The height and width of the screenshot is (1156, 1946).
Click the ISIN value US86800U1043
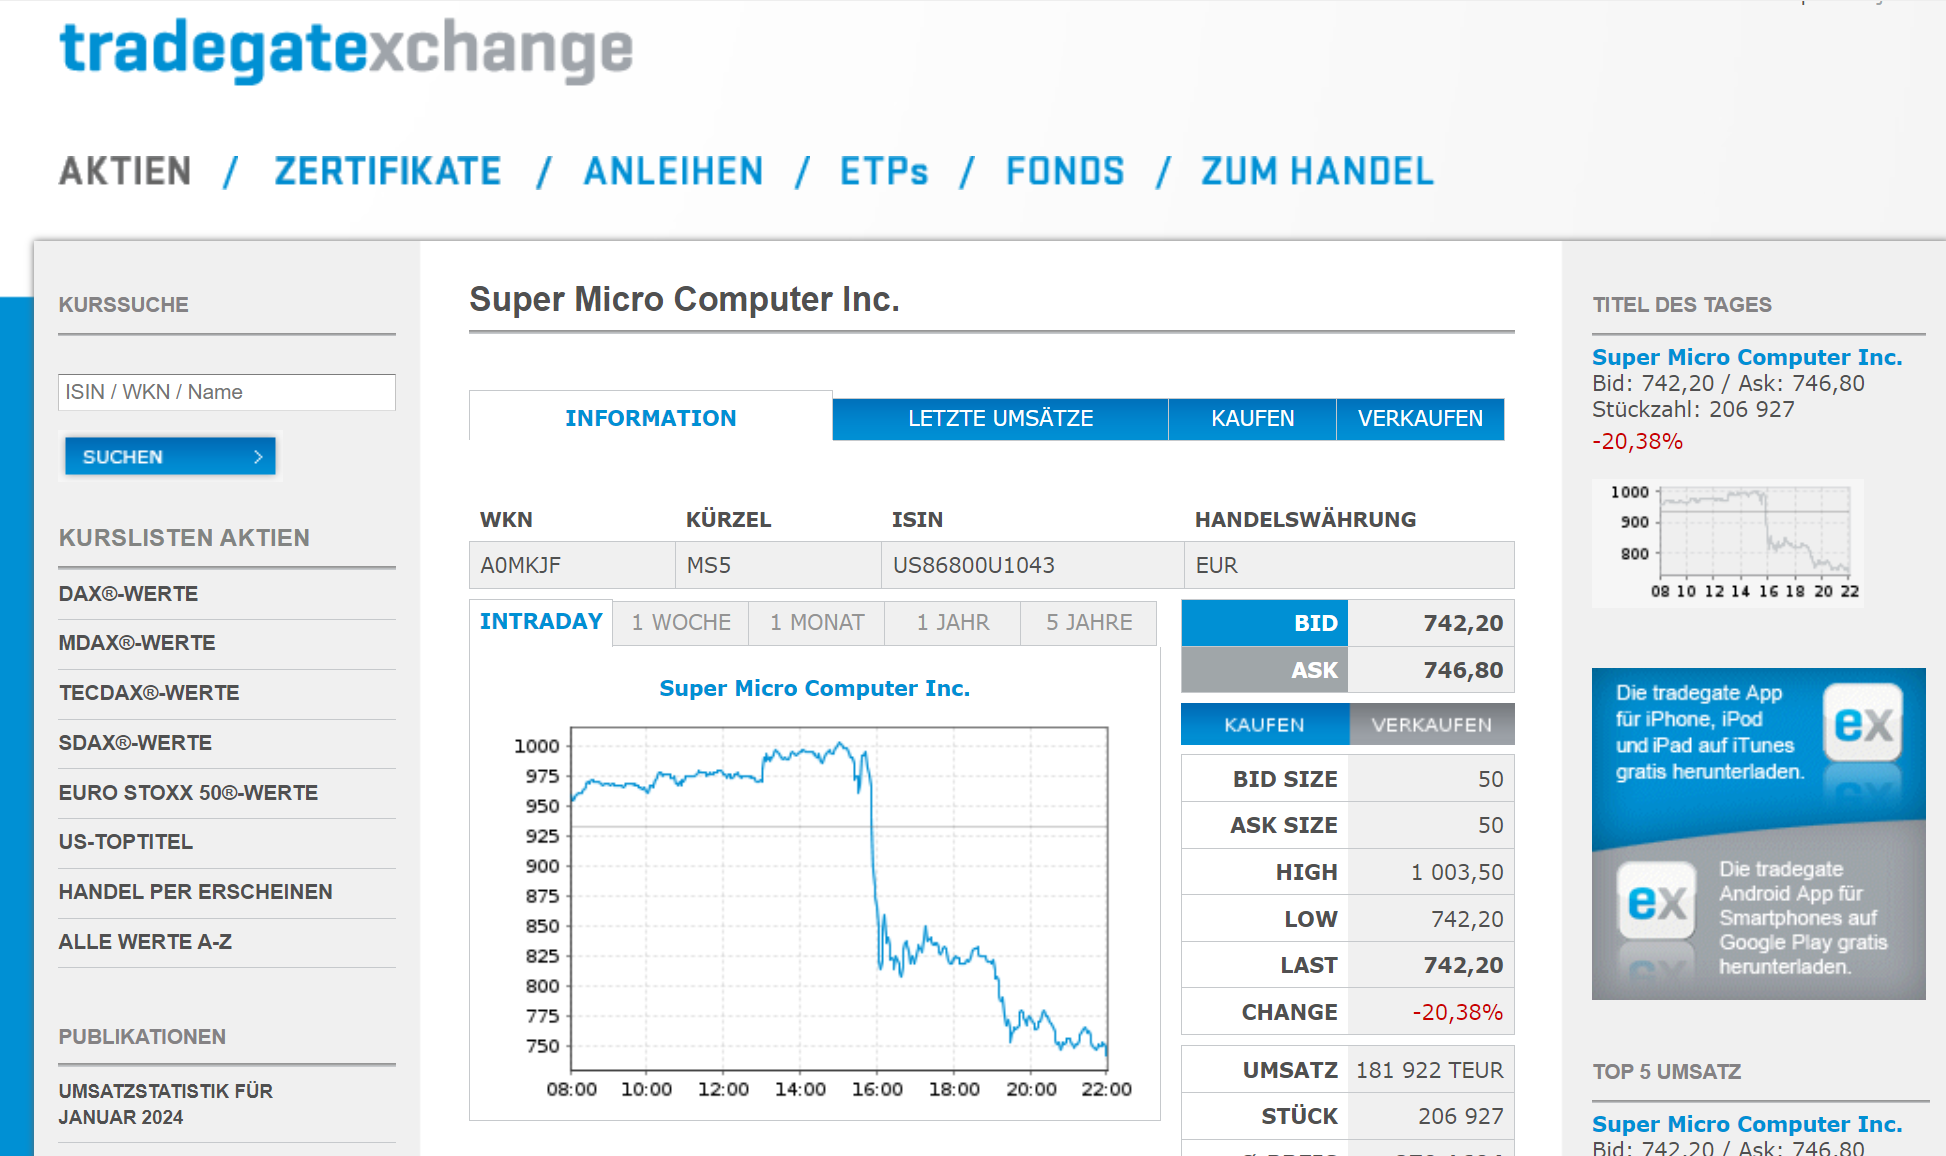[974, 566]
